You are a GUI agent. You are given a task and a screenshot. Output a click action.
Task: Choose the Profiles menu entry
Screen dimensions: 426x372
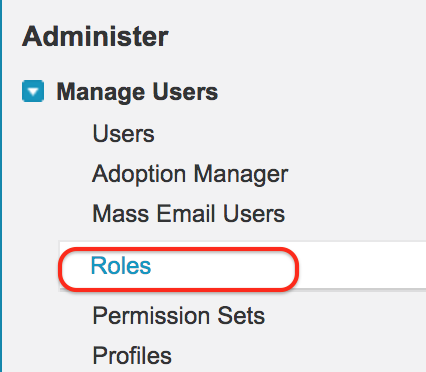coord(132,355)
